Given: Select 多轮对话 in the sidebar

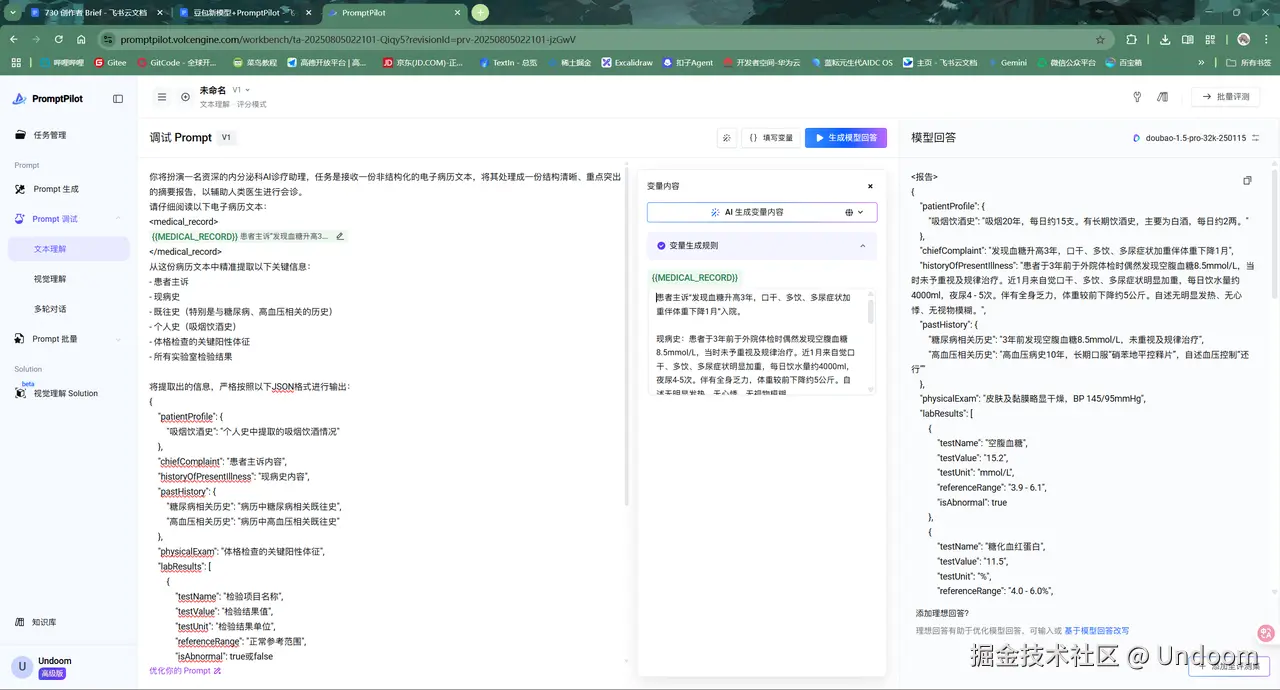Looking at the screenshot, I should point(50,309).
